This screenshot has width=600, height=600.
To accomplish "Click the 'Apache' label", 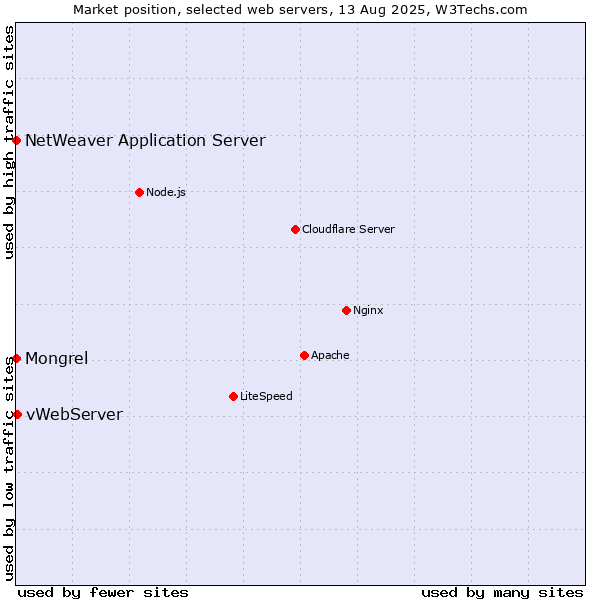I will point(330,355).
